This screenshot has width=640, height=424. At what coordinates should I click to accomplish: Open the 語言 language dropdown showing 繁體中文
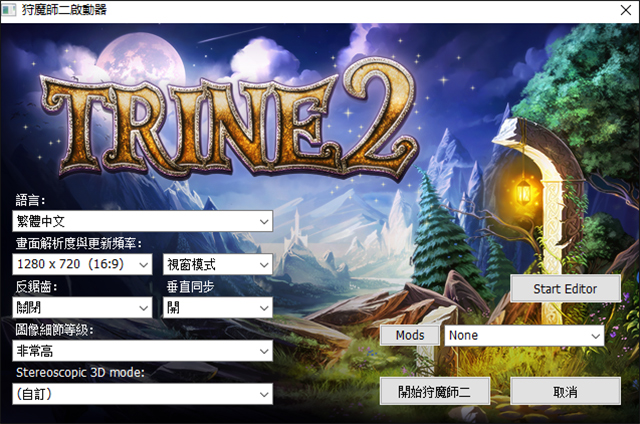[142, 221]
